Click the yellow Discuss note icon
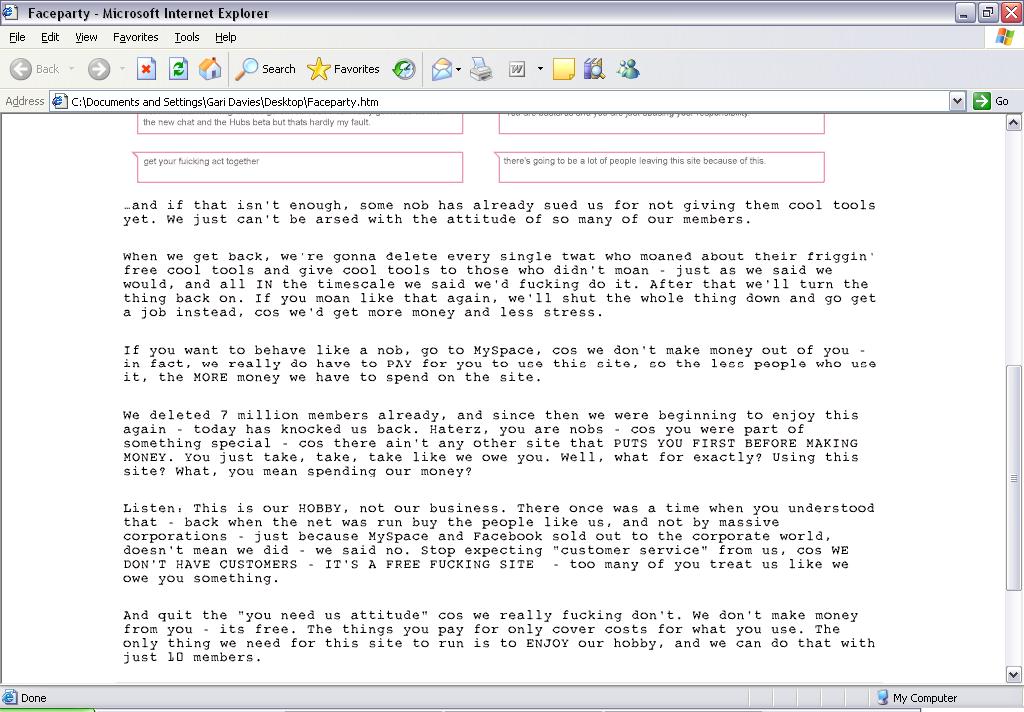Screen dimensions: 1024x712 563,69
